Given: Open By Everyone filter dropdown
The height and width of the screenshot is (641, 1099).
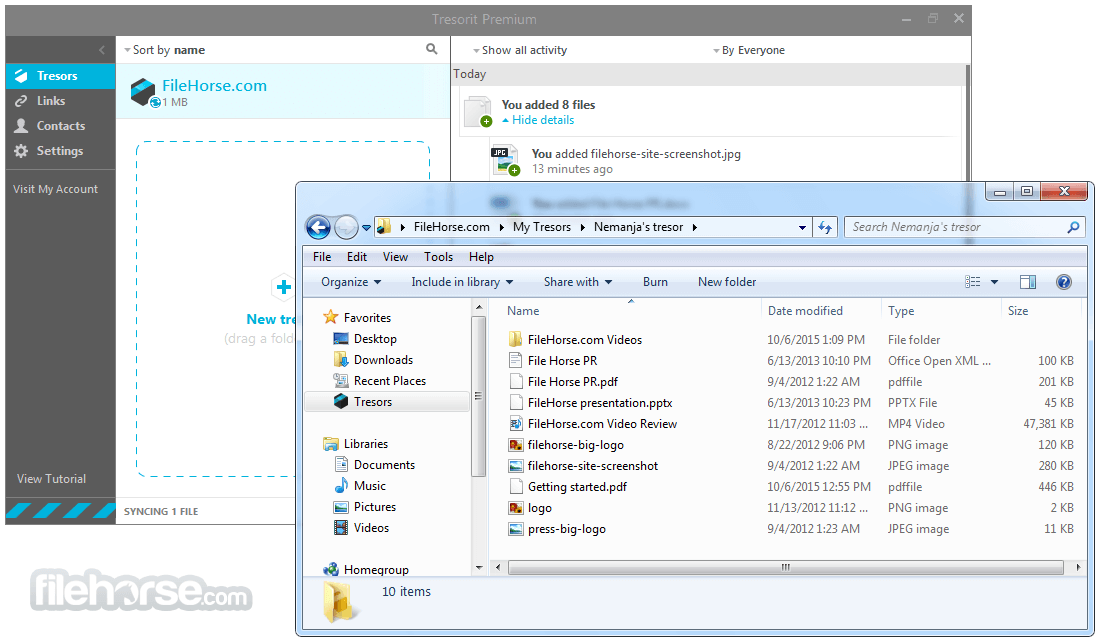Looking at the screenshot, I should 749,50.
